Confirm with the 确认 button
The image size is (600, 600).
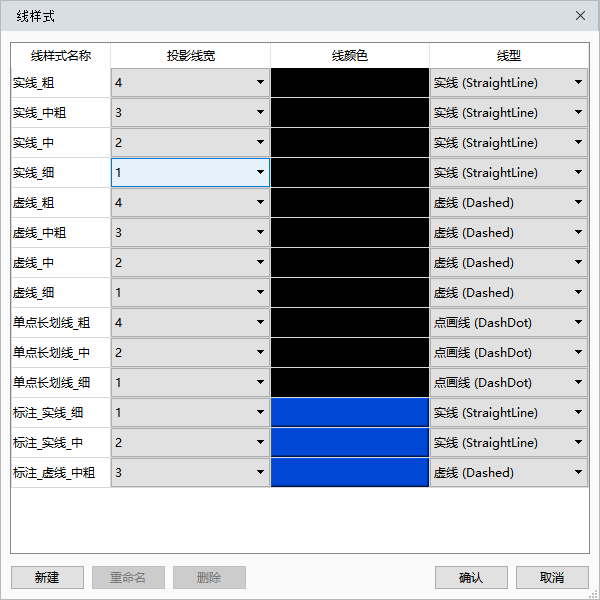pos(471,577)
